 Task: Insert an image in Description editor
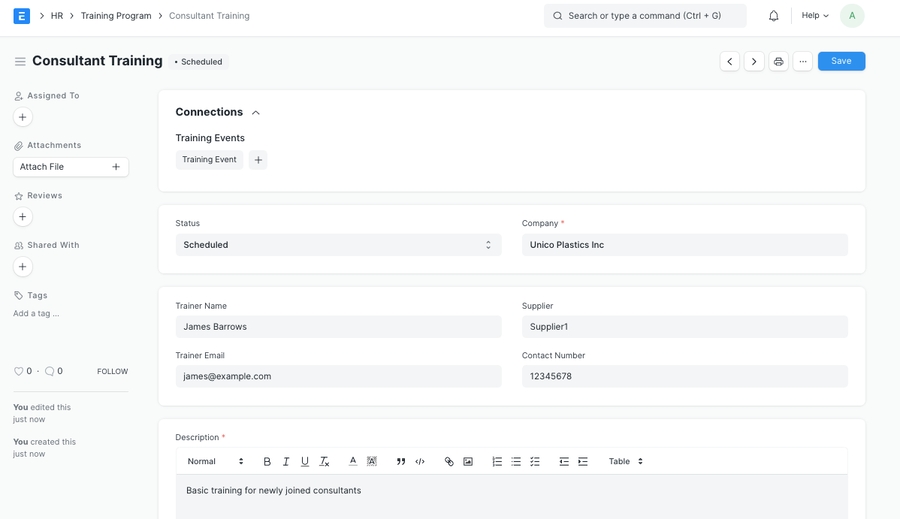[x=468, y=462]
